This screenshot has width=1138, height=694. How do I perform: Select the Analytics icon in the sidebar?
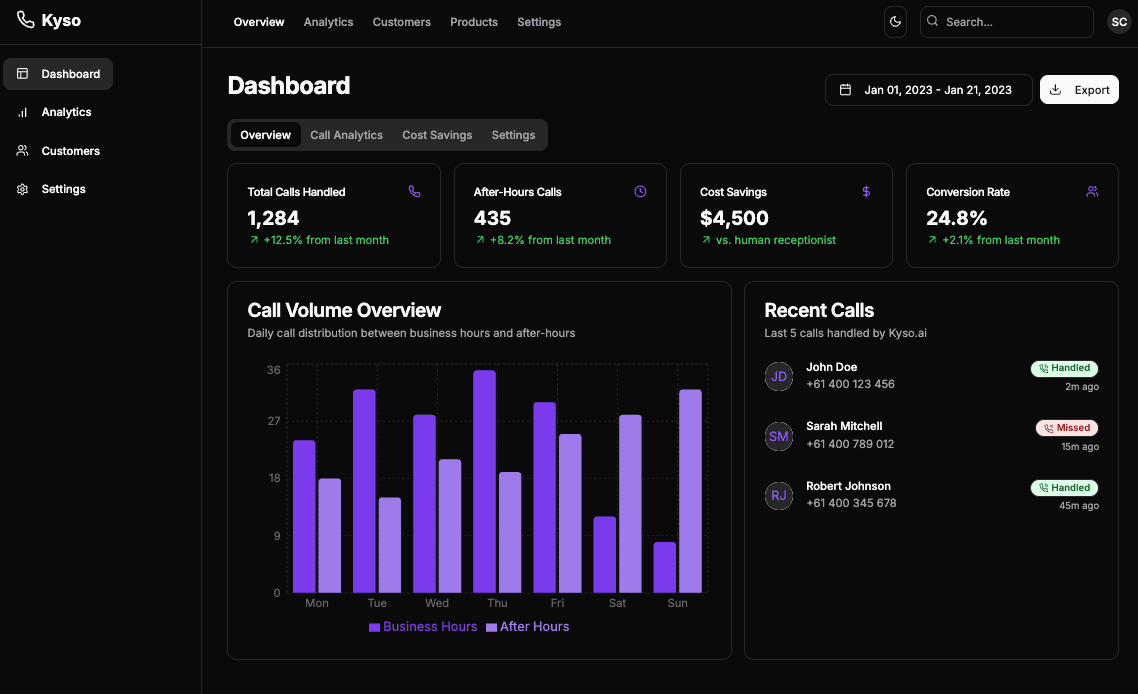pyautogui.click(x=22, y=112)
